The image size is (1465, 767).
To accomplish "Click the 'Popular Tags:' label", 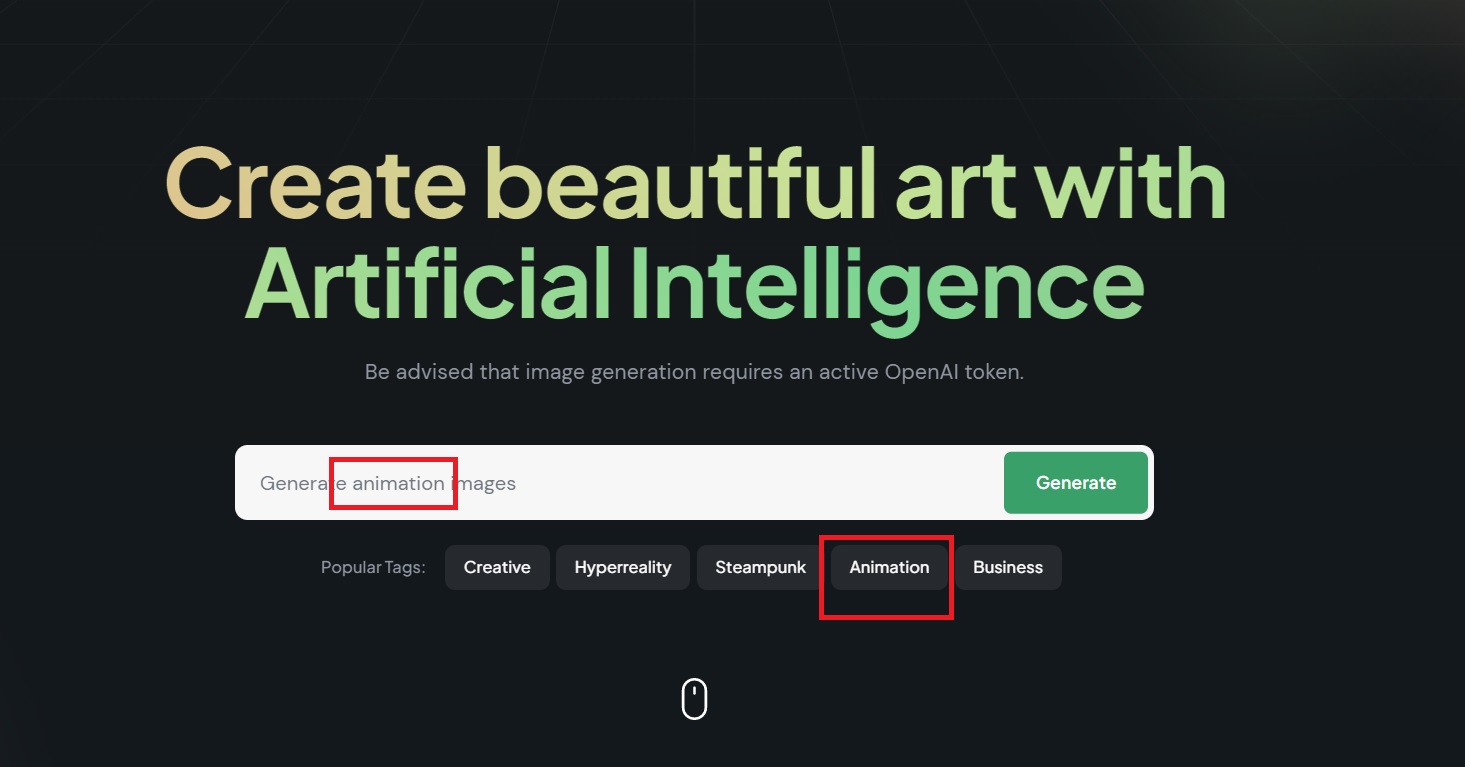I will click(x=373, y=567).
